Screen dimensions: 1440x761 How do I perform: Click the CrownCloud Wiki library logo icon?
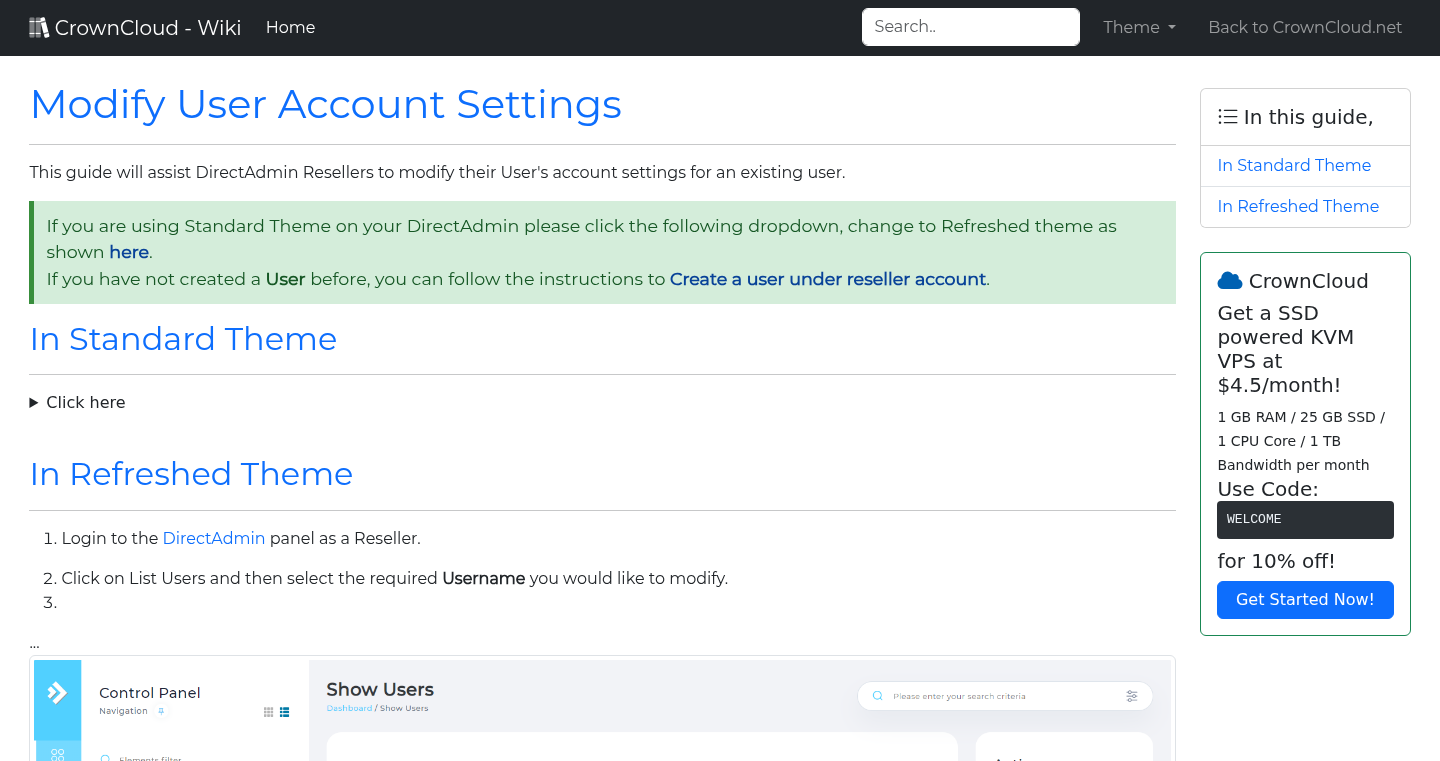coord(39,26)
